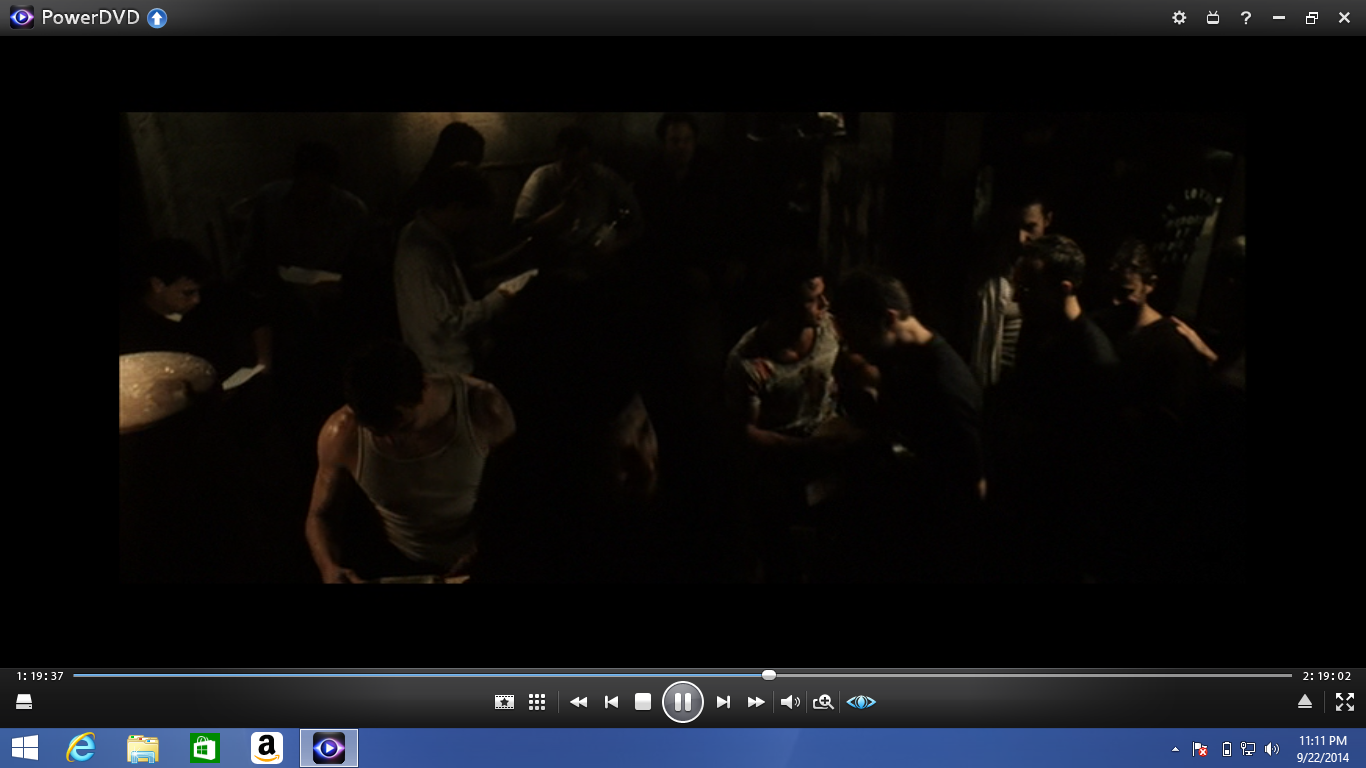Click the total duration 2:19:02
The height and width of the screenshot is (768, 1366).
coord(1327,676)
